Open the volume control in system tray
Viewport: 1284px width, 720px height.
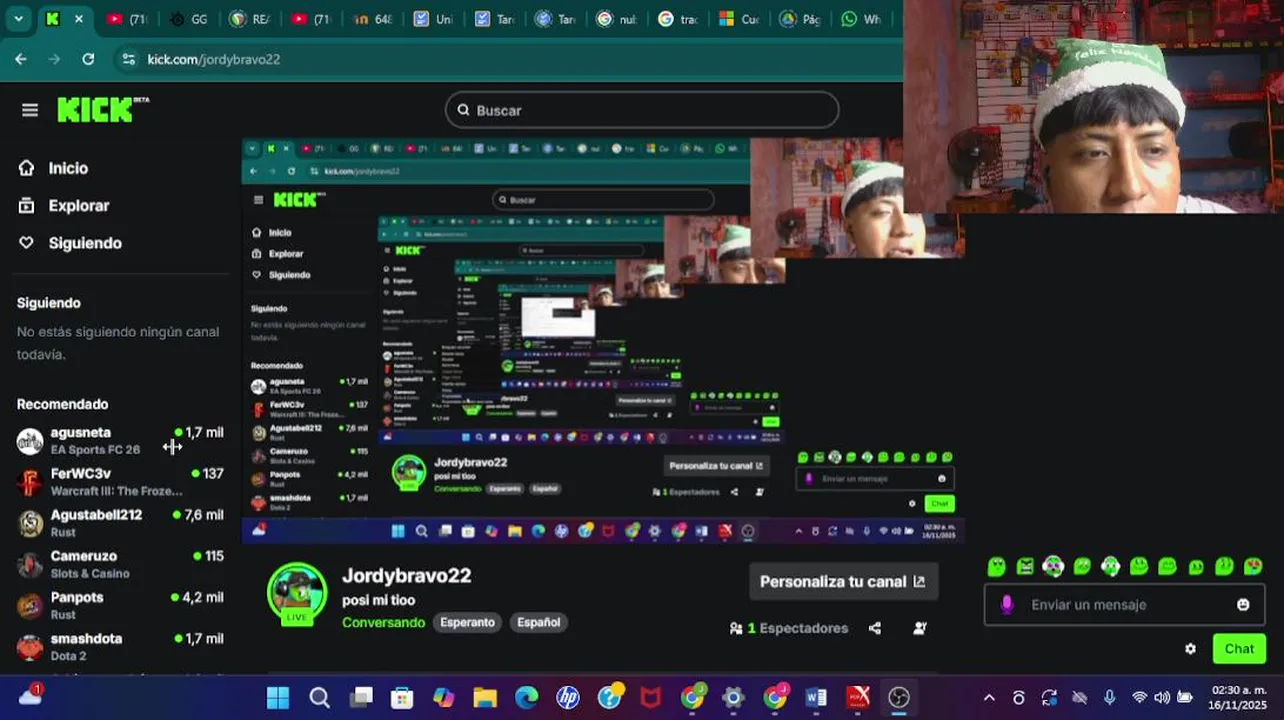coord(1162,698)
